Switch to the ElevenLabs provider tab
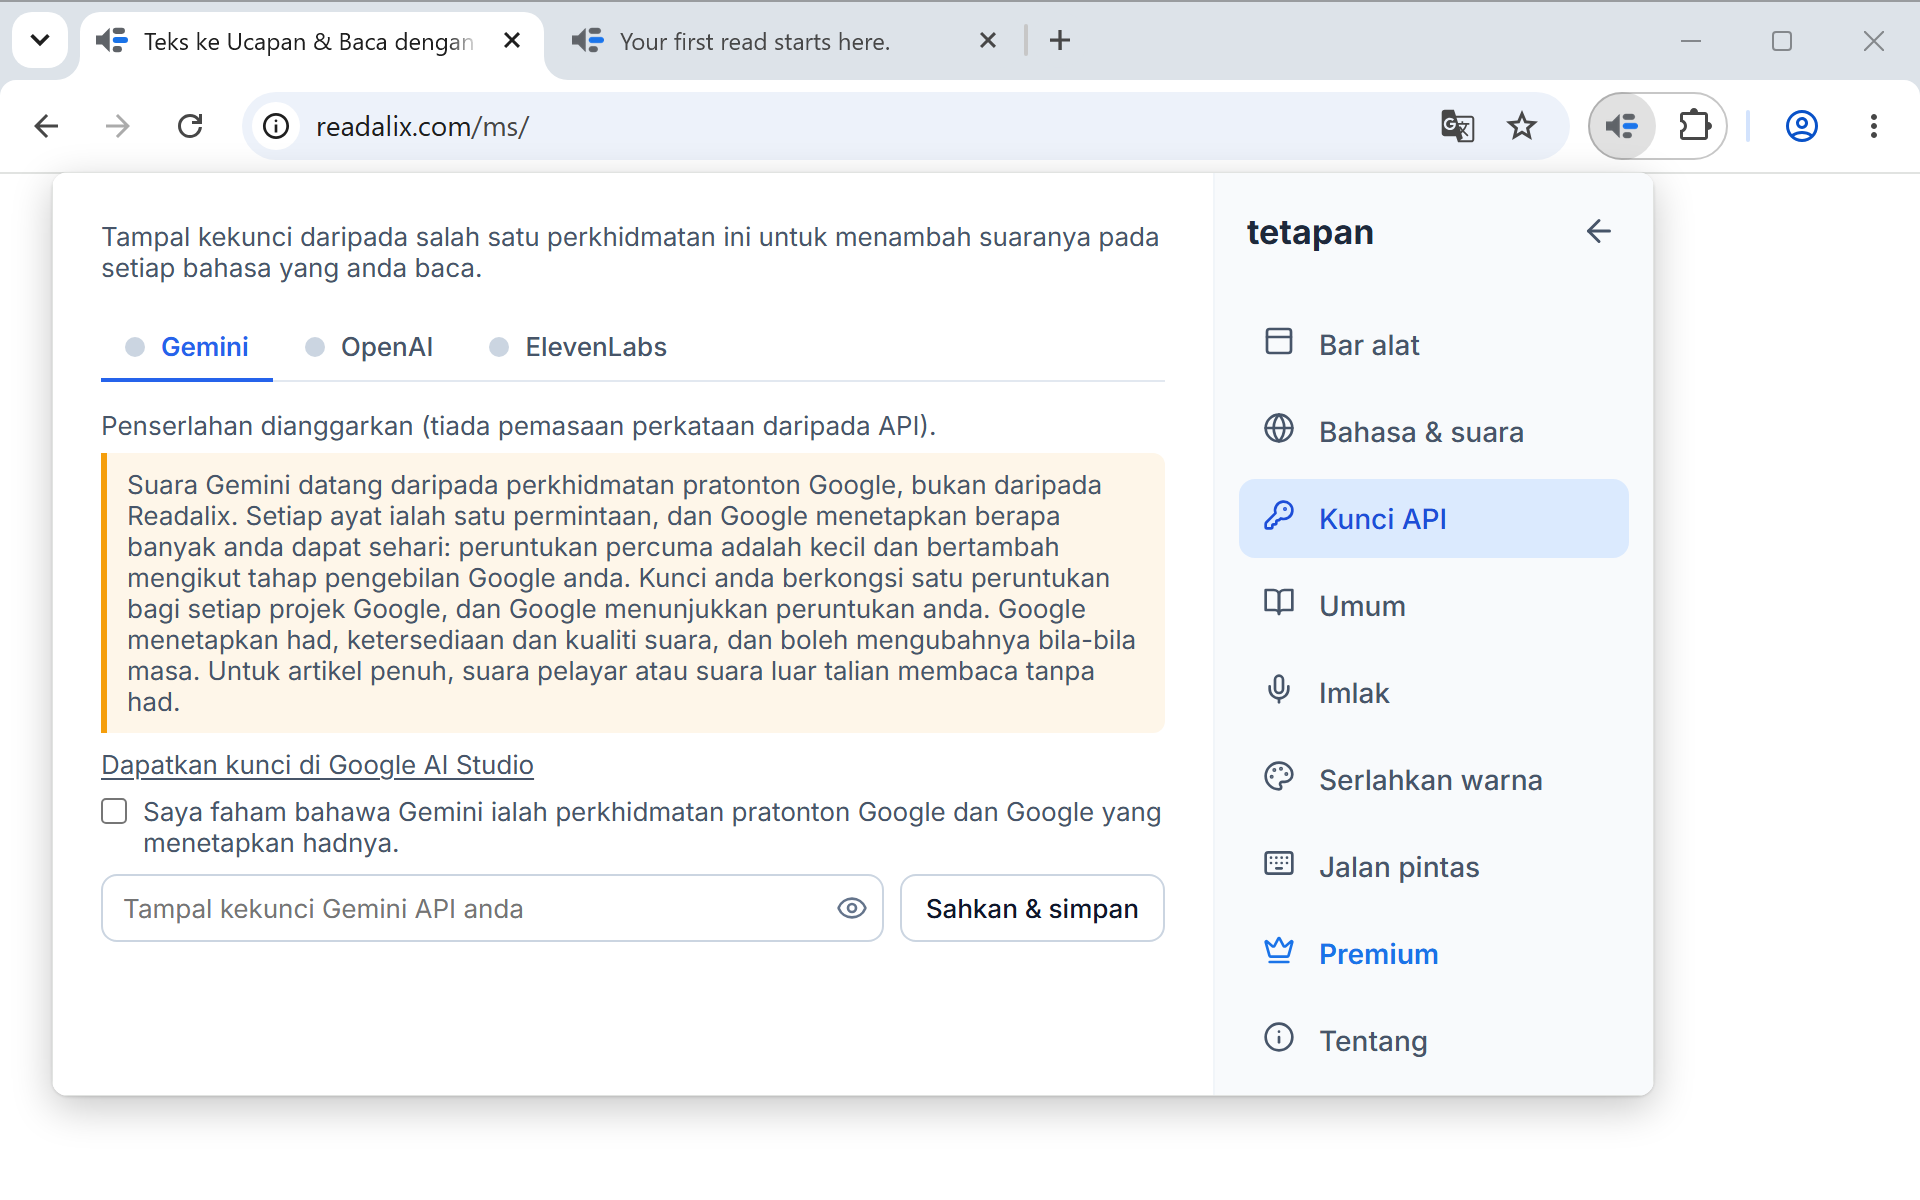The height and width of the screenshot is (1200, 1920). click(x=578, y=347)
